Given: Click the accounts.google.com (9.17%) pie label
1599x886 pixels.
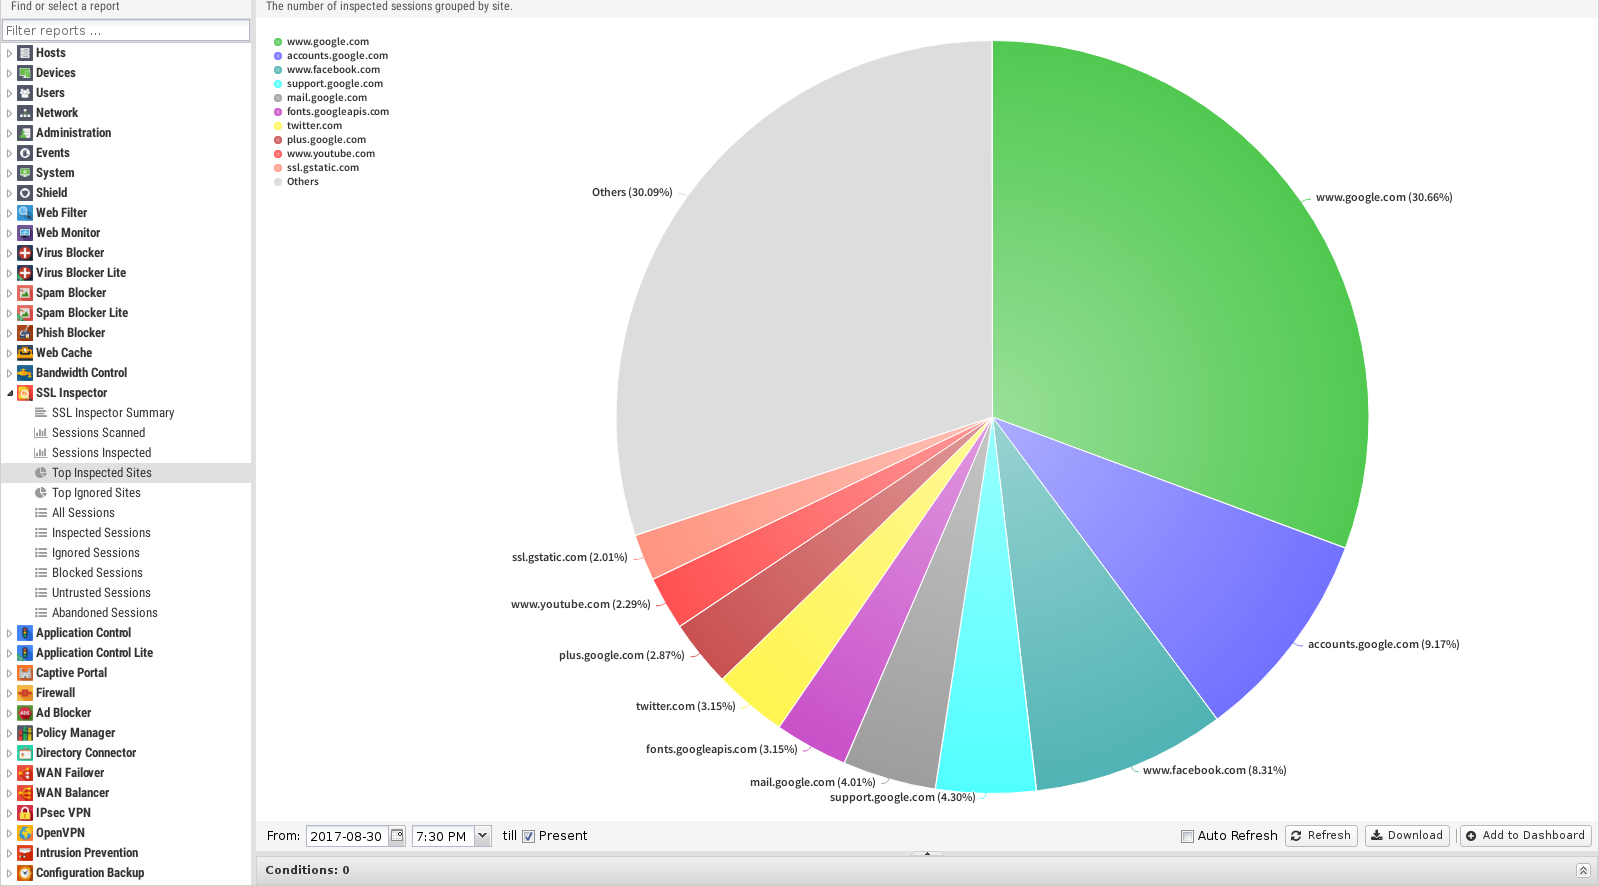Looking at the screenshot, I should pyautogui.click(x=1384, y=644).
